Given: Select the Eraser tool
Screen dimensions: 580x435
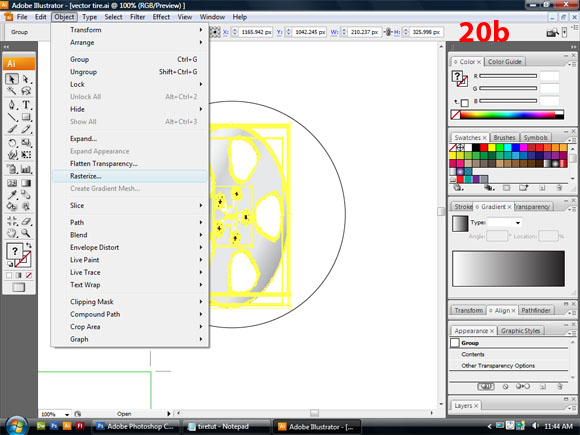Looking at the screenshot, I should click(x=26, y=221).
